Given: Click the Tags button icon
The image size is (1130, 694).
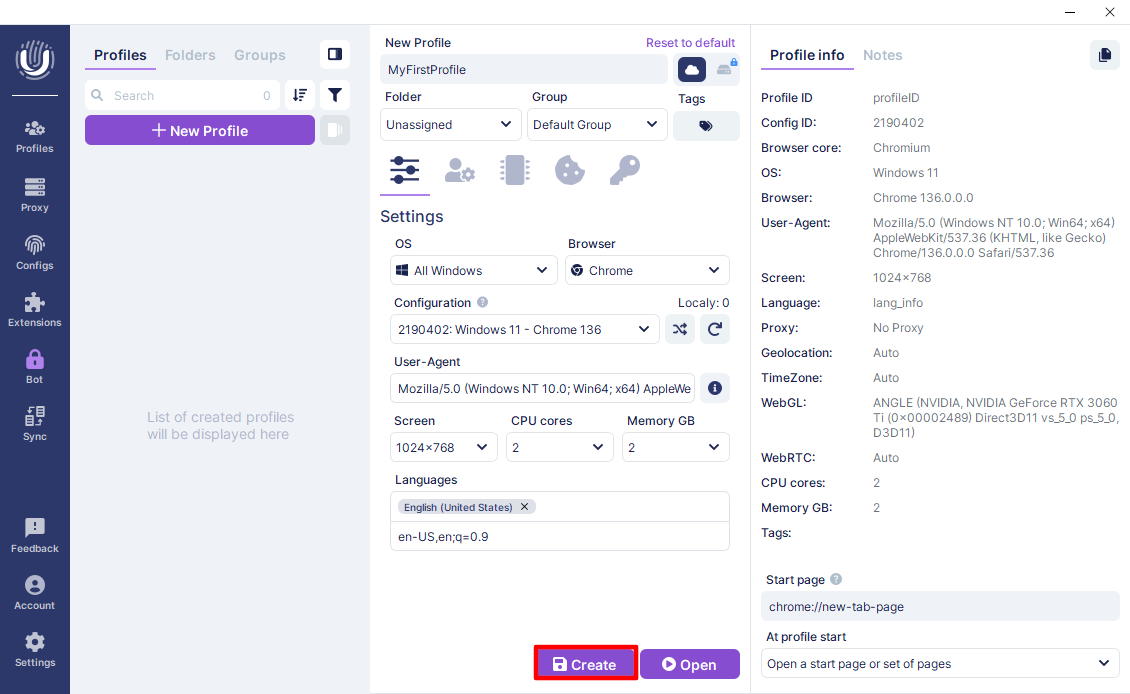Looking at the screenshot, I should pos(706,126).
